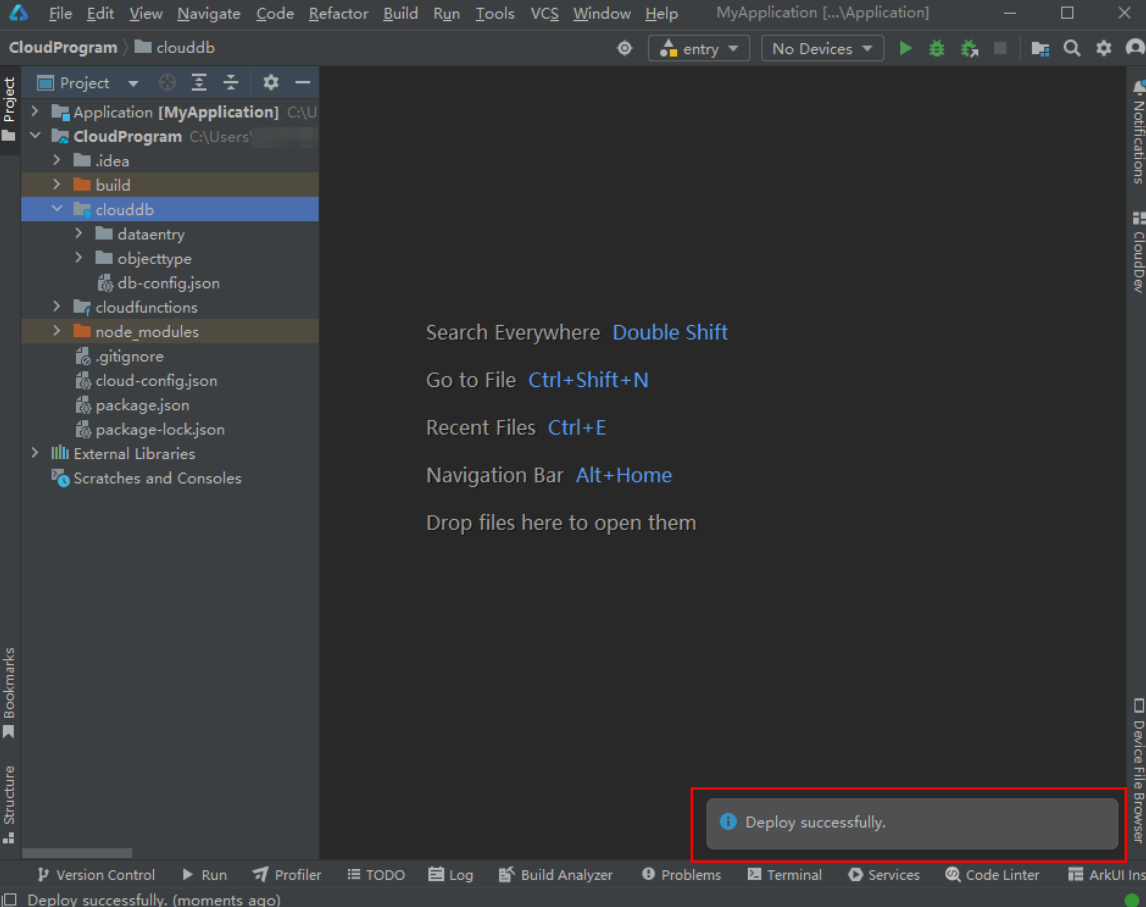
Task: Open the Services tool window
Action: click(x=884, y=875)
